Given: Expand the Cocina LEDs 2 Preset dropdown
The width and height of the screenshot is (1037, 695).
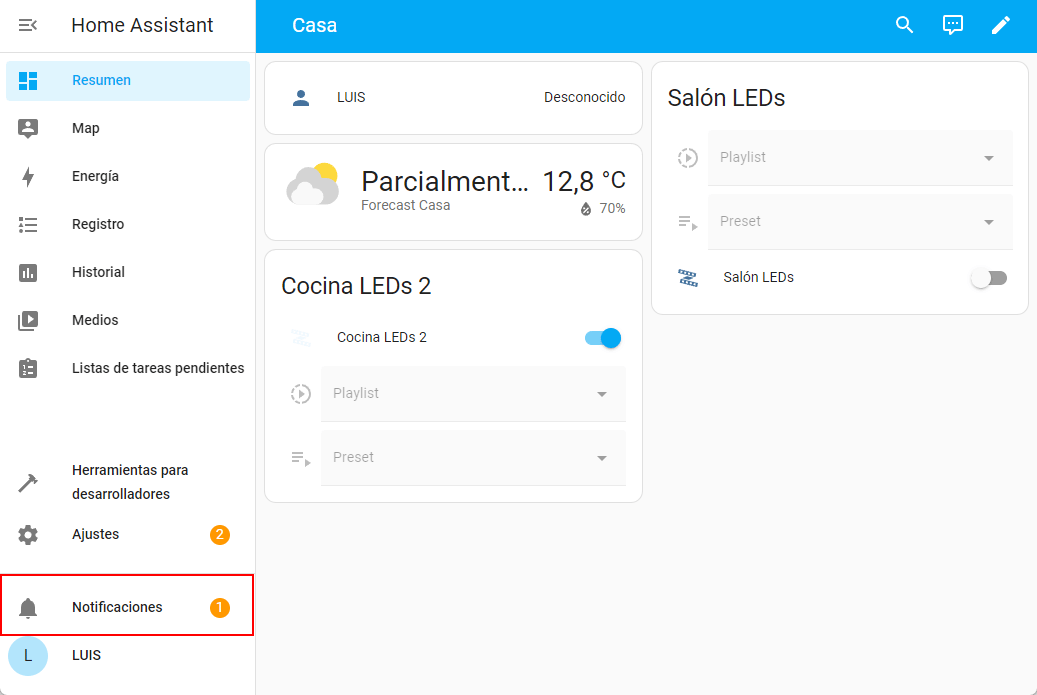Looking at the screenshot, I should (473, 458).
